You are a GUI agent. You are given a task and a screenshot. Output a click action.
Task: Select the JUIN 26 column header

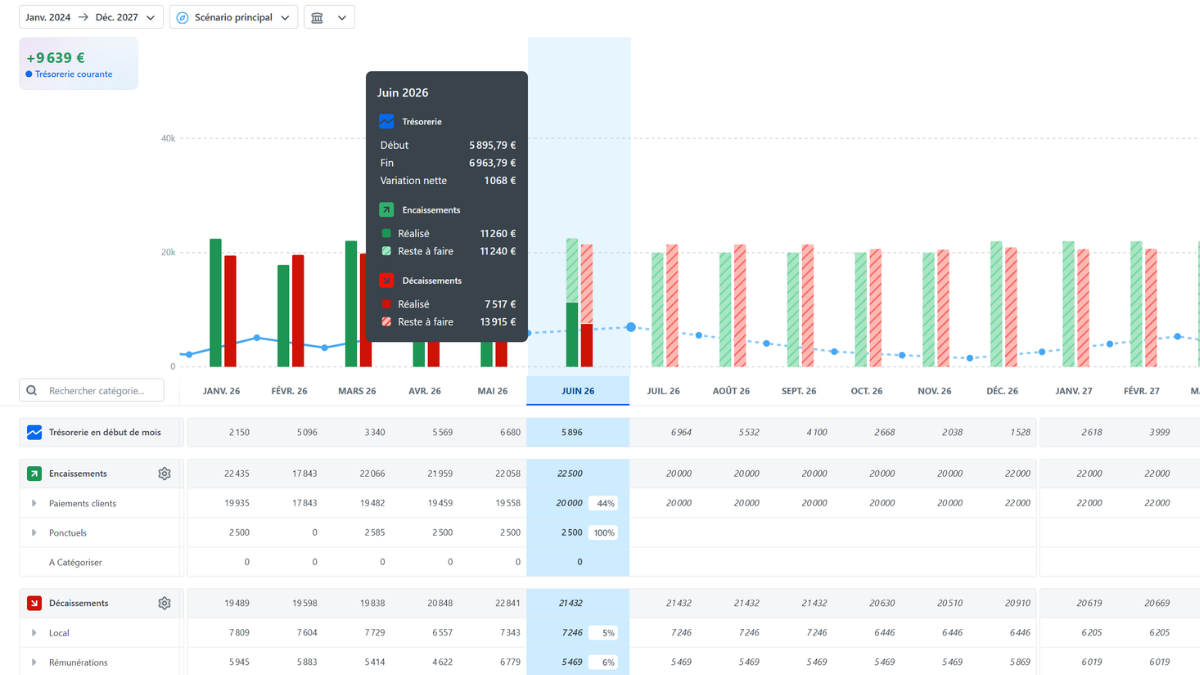578,391
